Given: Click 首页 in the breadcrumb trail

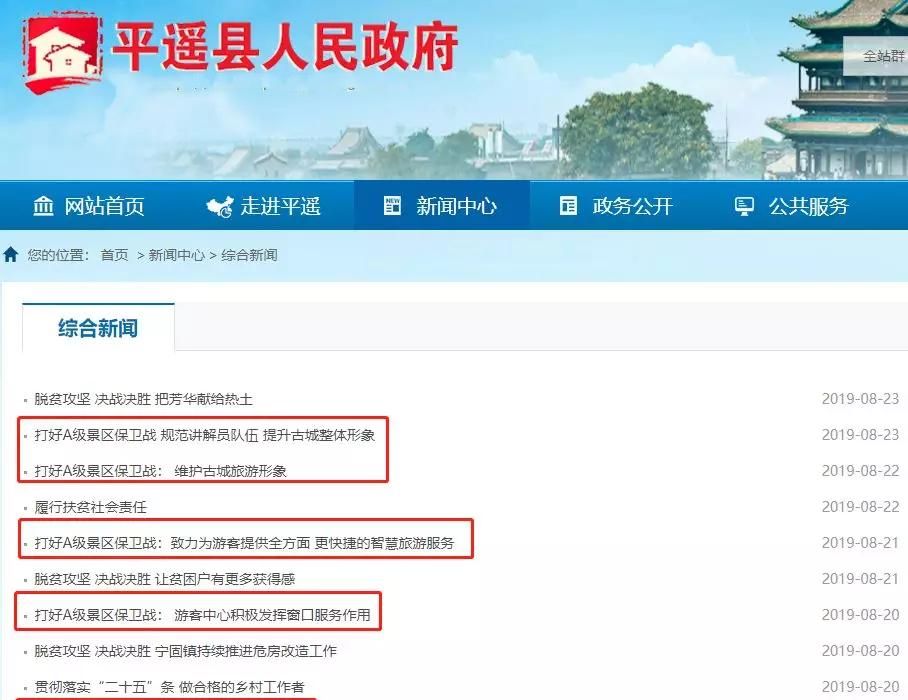Looking at the screenshot, I should [x=113, y=256].
